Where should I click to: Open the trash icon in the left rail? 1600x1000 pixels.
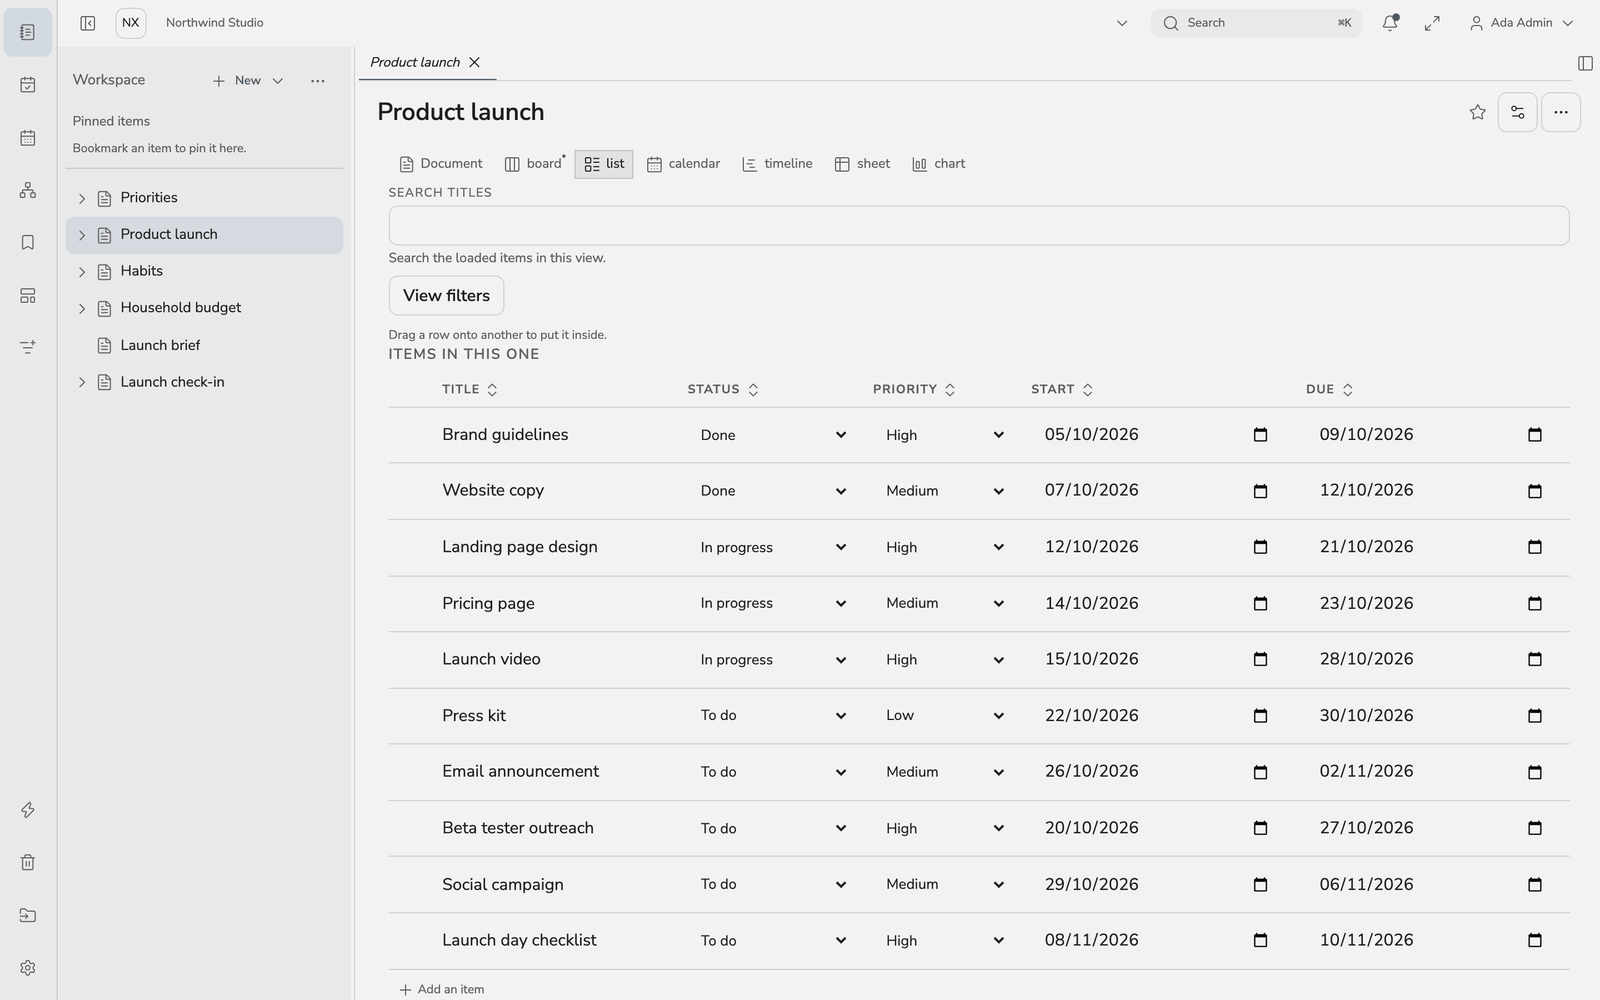coord(28,862)
